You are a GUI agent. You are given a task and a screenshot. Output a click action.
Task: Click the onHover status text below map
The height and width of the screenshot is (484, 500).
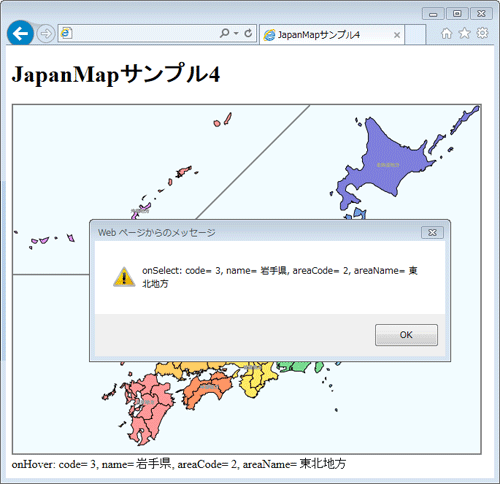[179, 464]
